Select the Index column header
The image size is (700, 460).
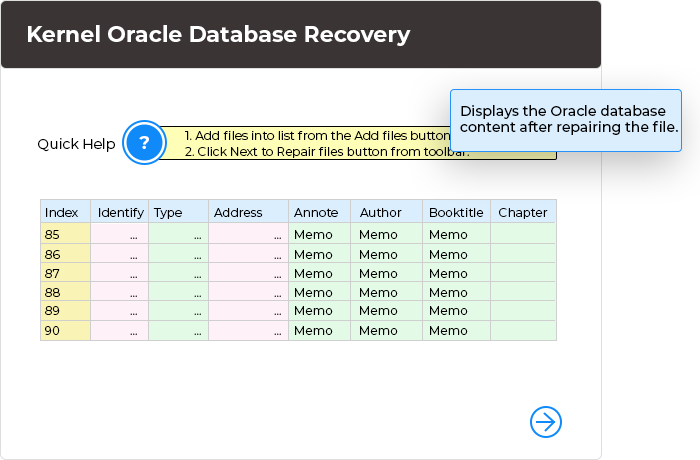[65, 212]
